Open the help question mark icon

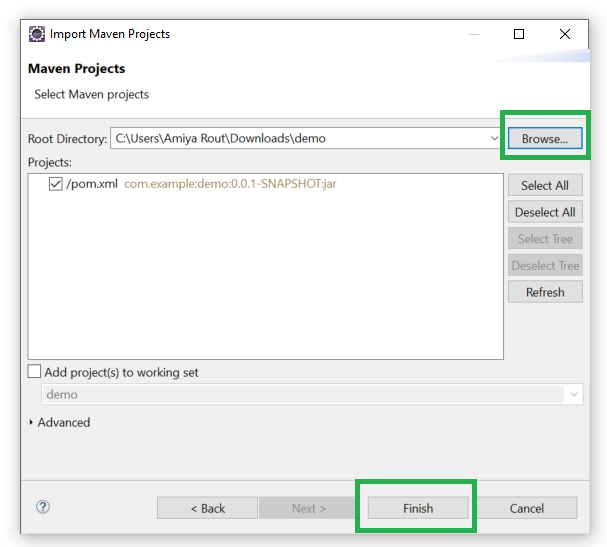pyautogui.click(x=43, y=506)
